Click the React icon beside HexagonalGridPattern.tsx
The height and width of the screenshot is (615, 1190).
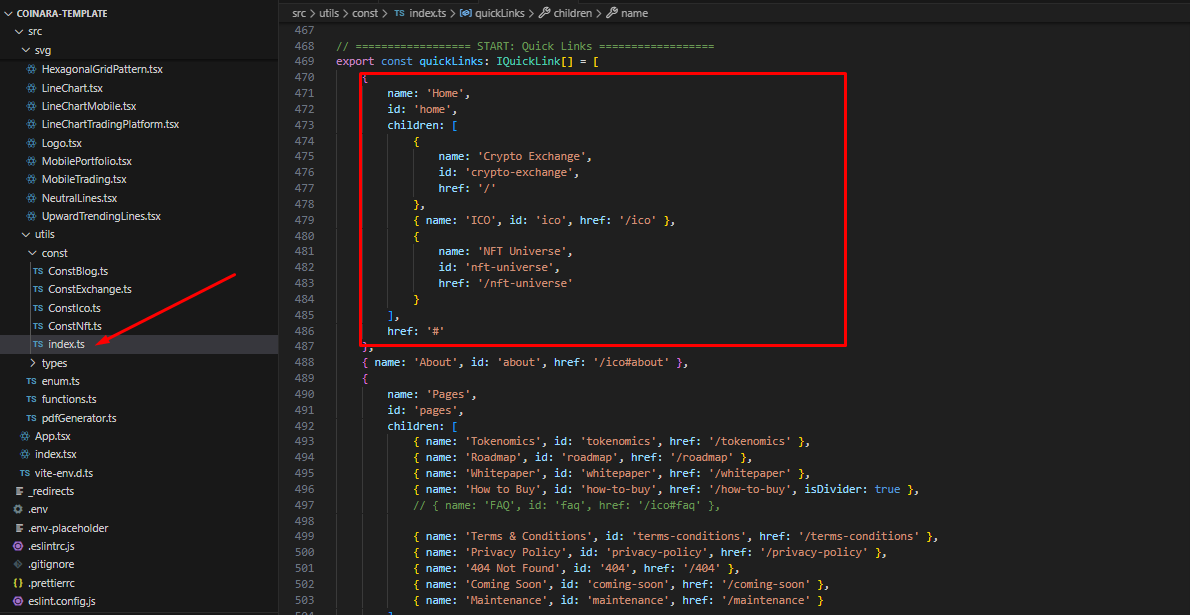[31, 69]
